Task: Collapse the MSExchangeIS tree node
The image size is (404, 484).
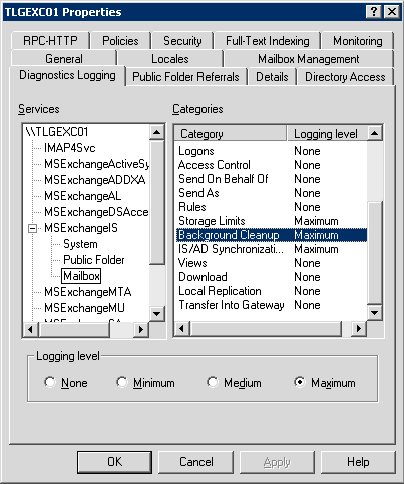Action: (x=33, y=228)
